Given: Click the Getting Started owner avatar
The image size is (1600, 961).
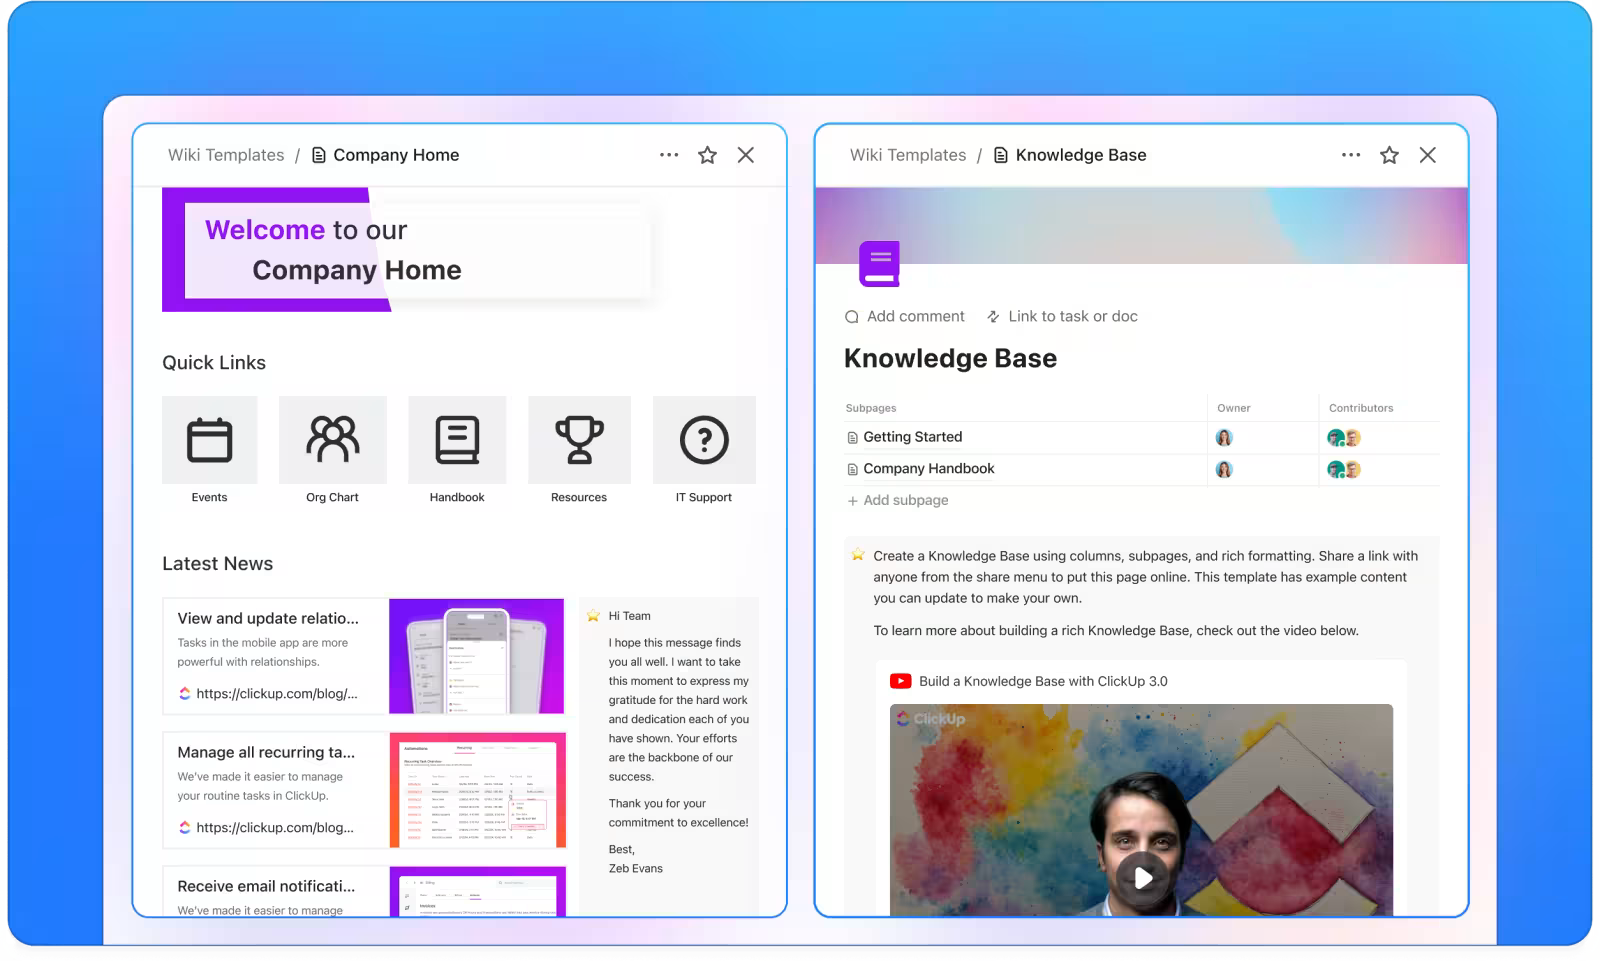Looking at the screenshot, I should (x=1226, y=437).
